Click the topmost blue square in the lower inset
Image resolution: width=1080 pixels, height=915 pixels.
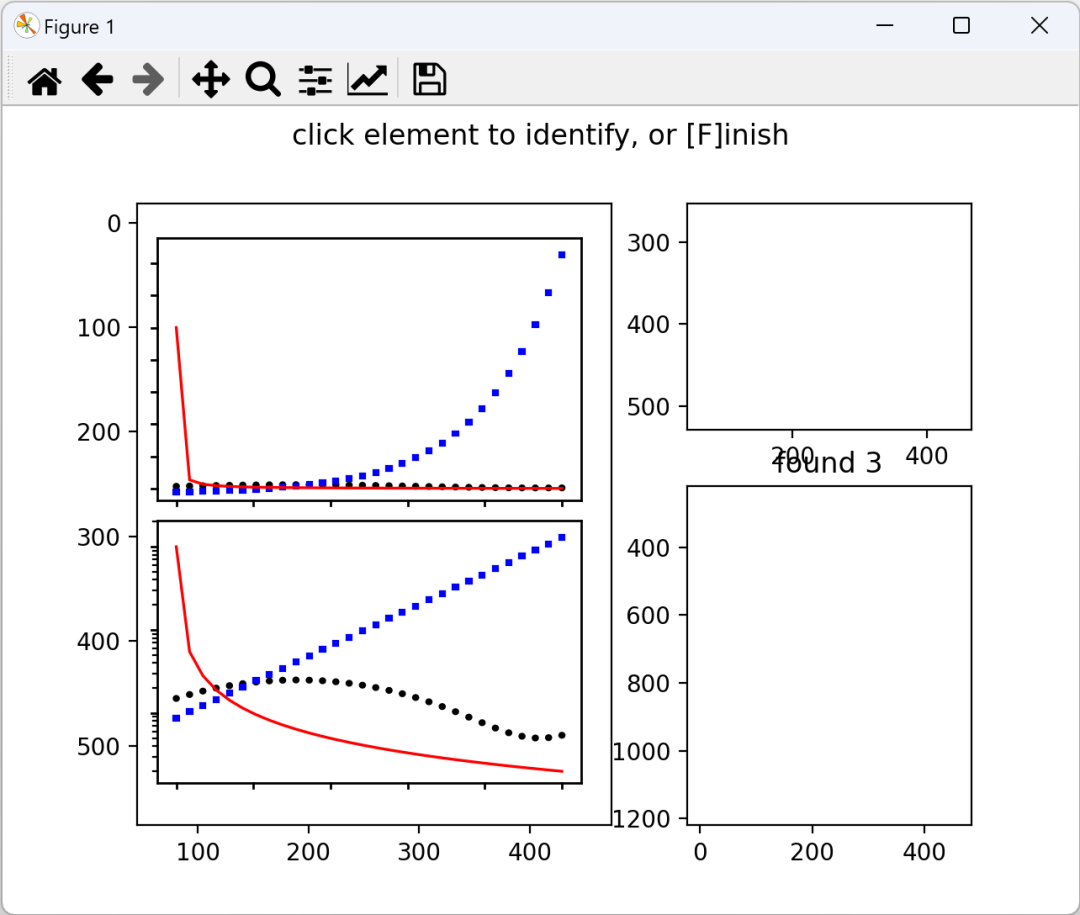[x=562, y=537]
